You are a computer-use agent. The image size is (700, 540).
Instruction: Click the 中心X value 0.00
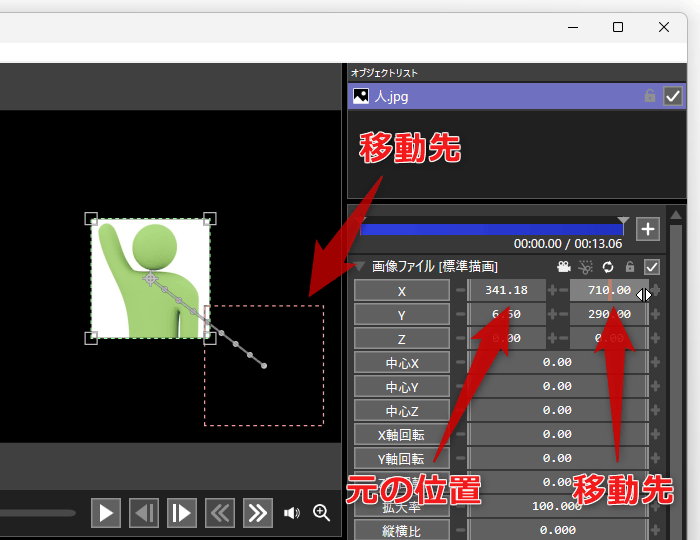(x=558, y=362)
